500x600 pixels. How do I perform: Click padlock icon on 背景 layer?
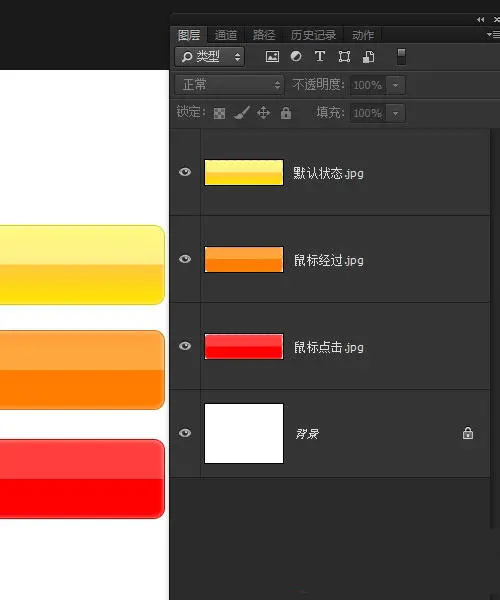467,433
